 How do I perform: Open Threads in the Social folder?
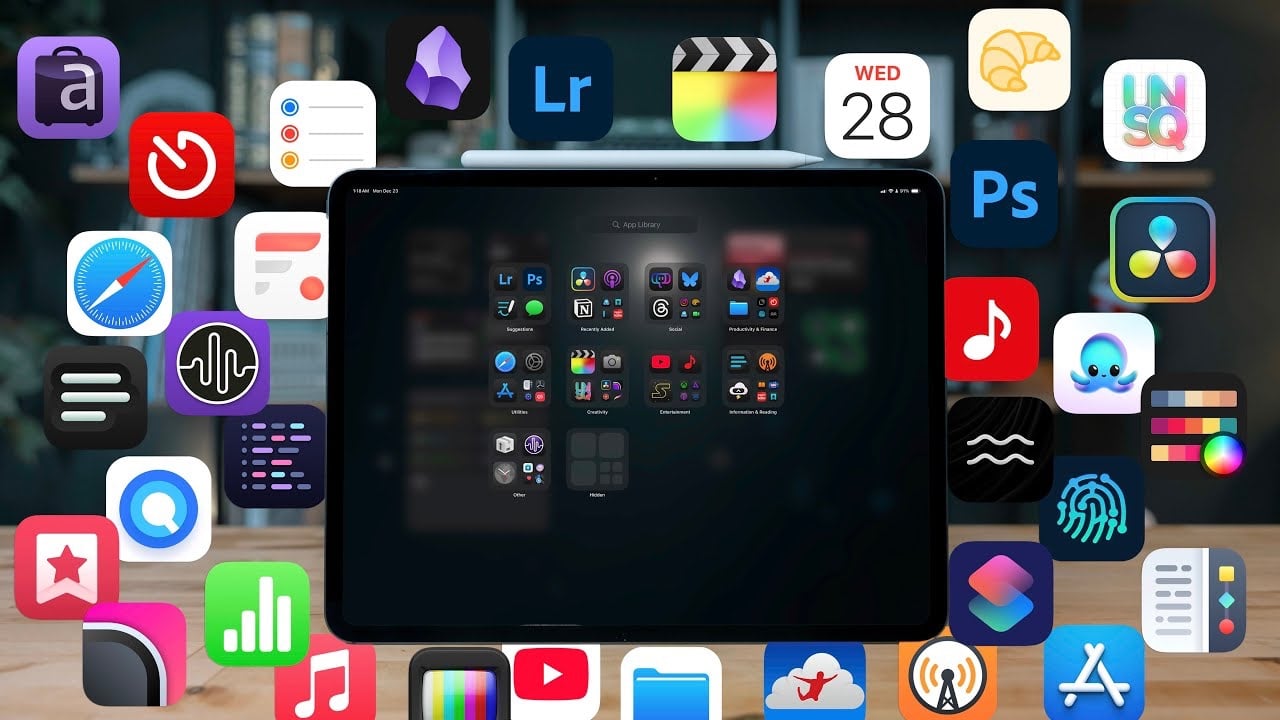660,308
